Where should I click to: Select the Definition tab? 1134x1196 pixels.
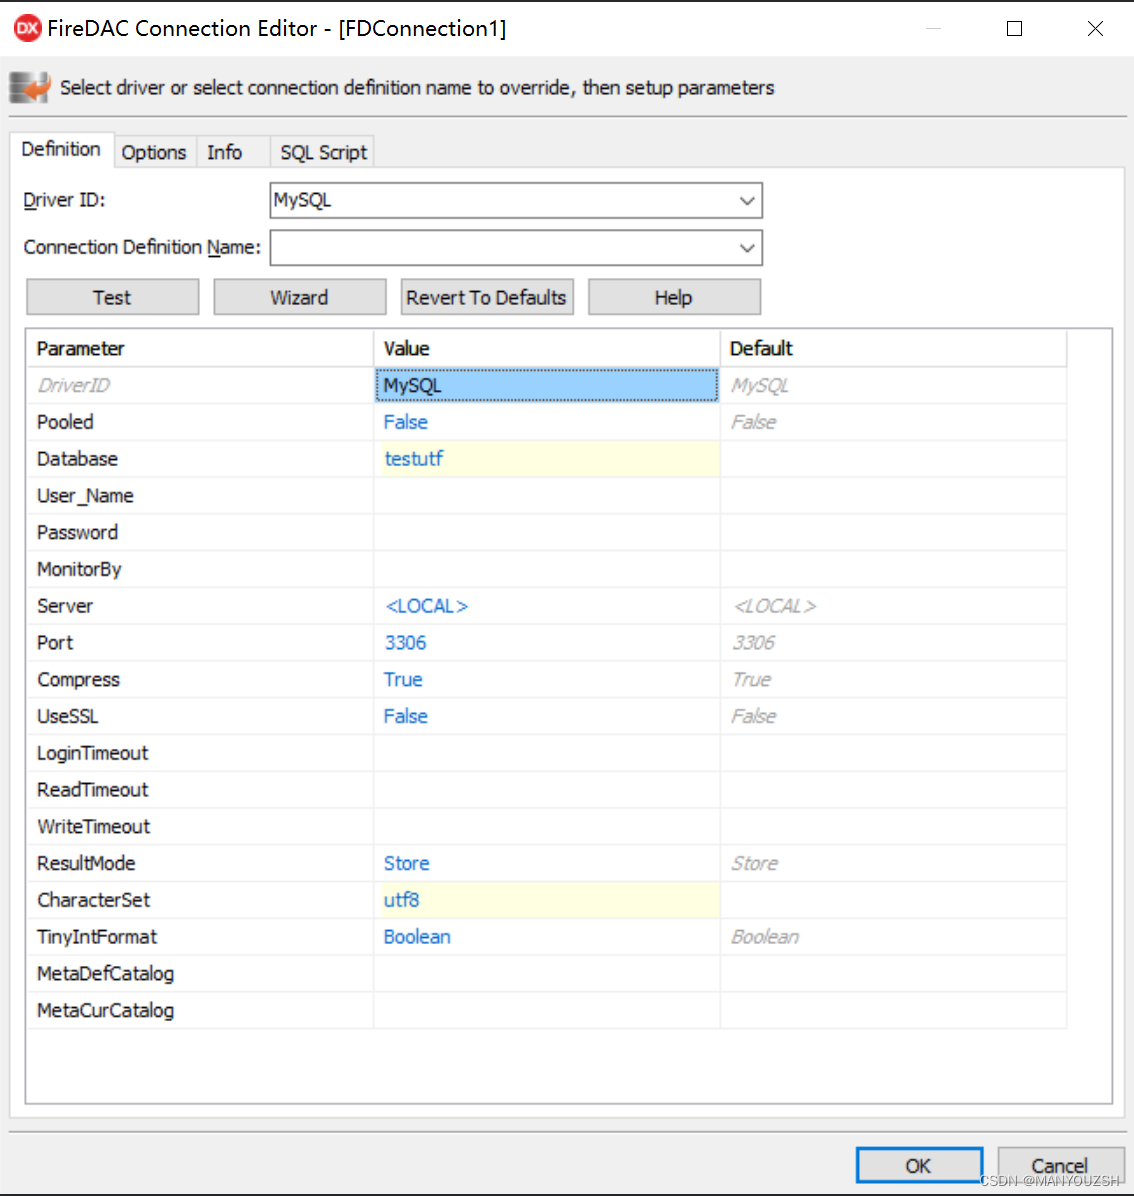[x=61, y=150]
